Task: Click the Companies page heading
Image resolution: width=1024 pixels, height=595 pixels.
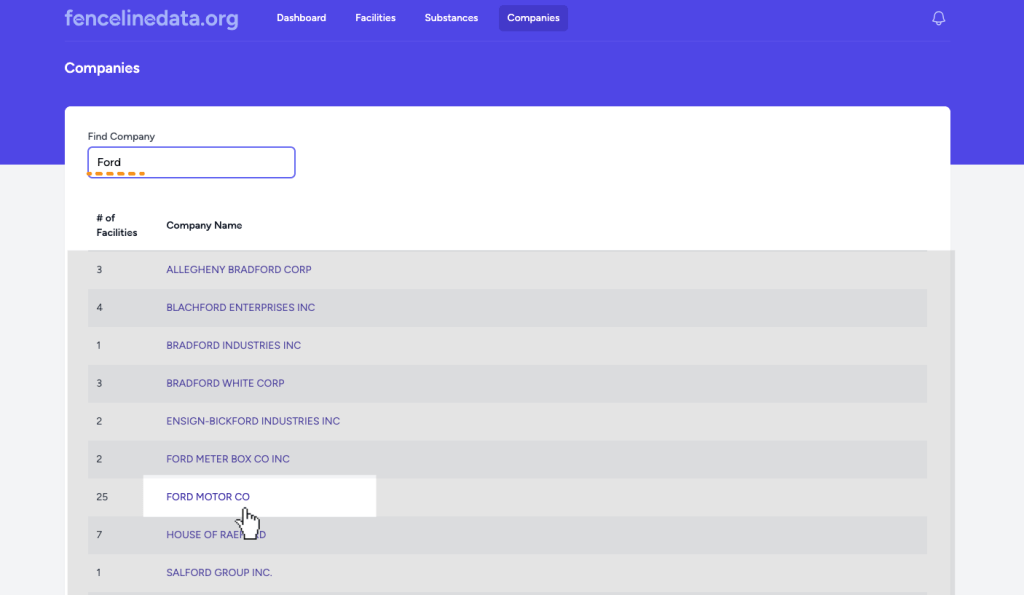Action: [x=102, y=69]
